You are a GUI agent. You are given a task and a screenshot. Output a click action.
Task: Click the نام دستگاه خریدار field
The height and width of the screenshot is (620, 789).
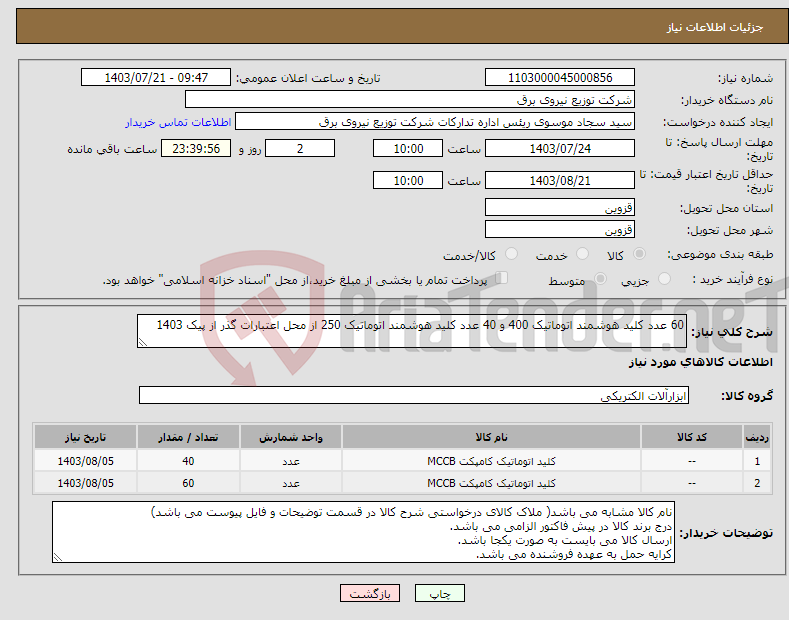pos(410,99)
